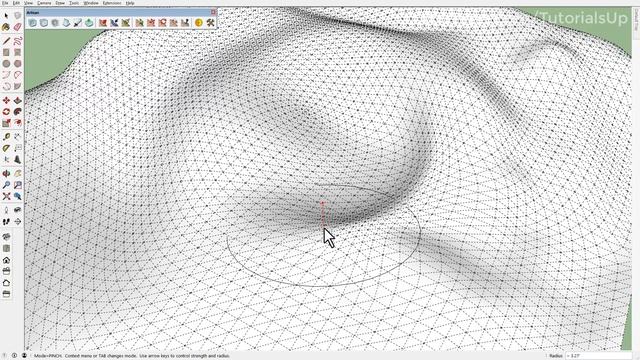Activate Artisan Select Brush tool
The image size is (640, 360).
coord(114,23)
